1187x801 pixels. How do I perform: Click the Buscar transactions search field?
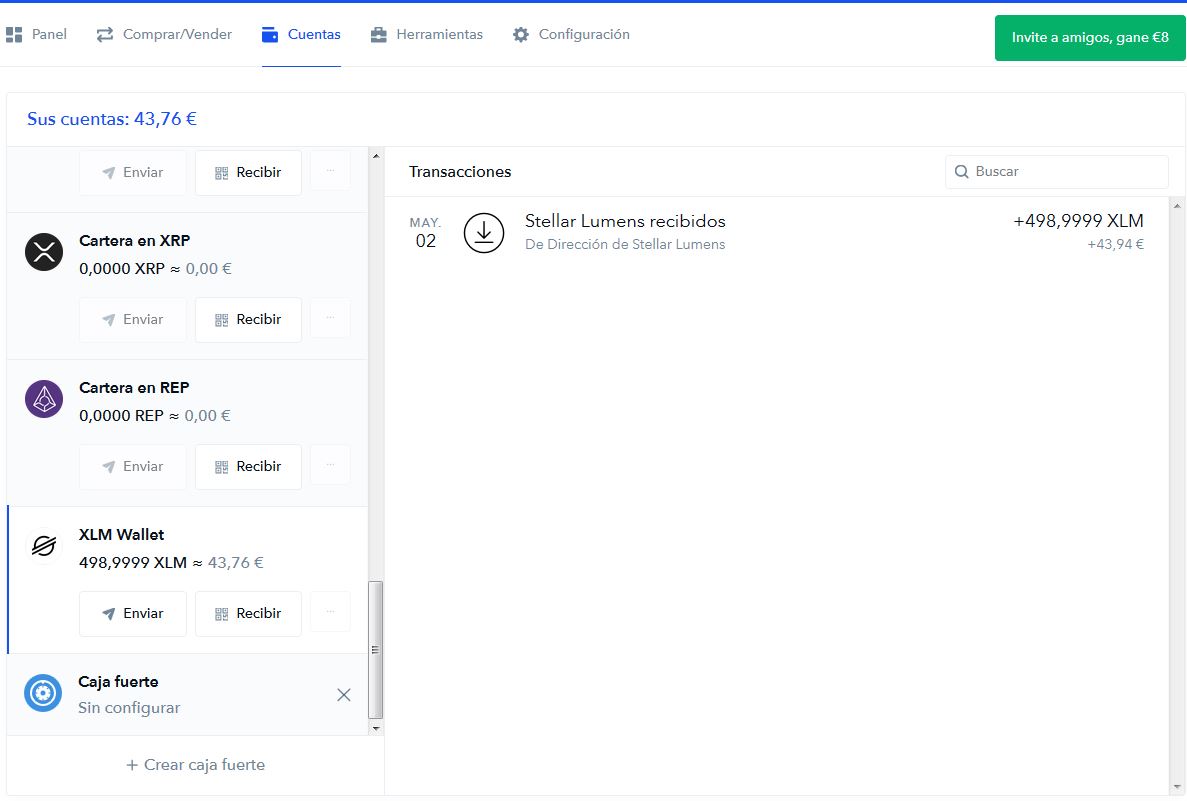point(1056,172)
